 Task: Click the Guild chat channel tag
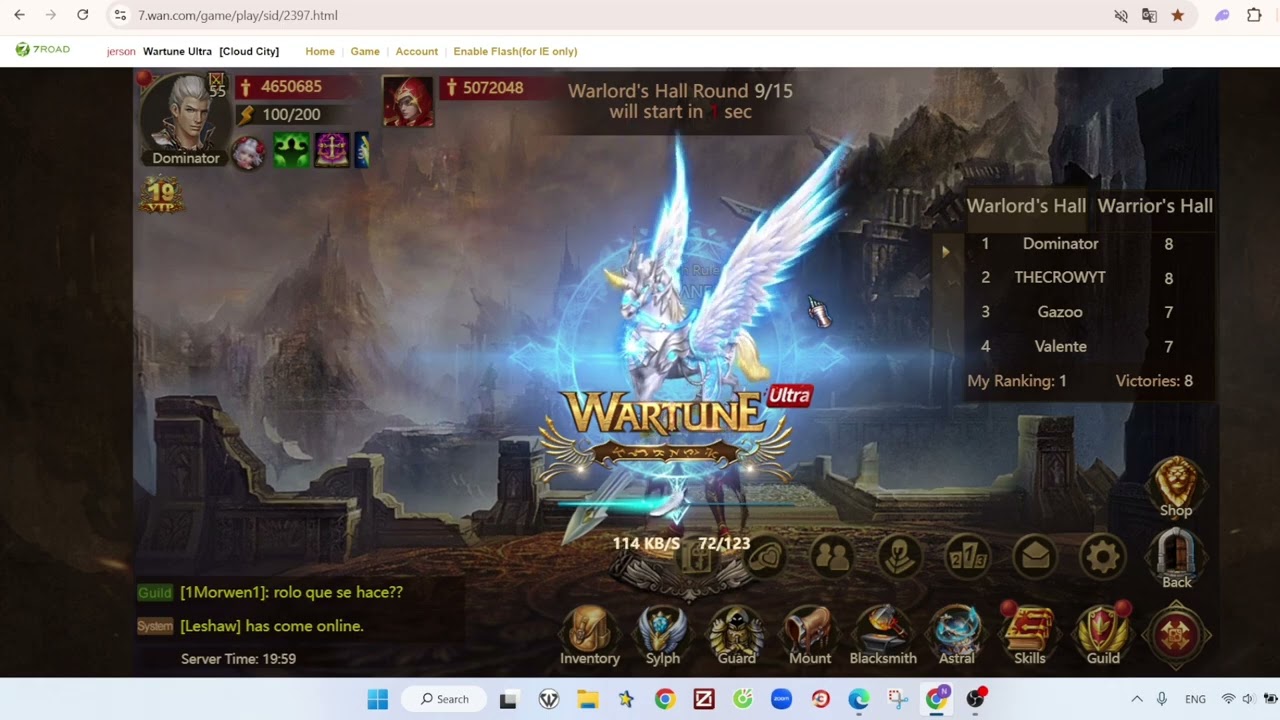pyautogui.click(x=155, y=592)
